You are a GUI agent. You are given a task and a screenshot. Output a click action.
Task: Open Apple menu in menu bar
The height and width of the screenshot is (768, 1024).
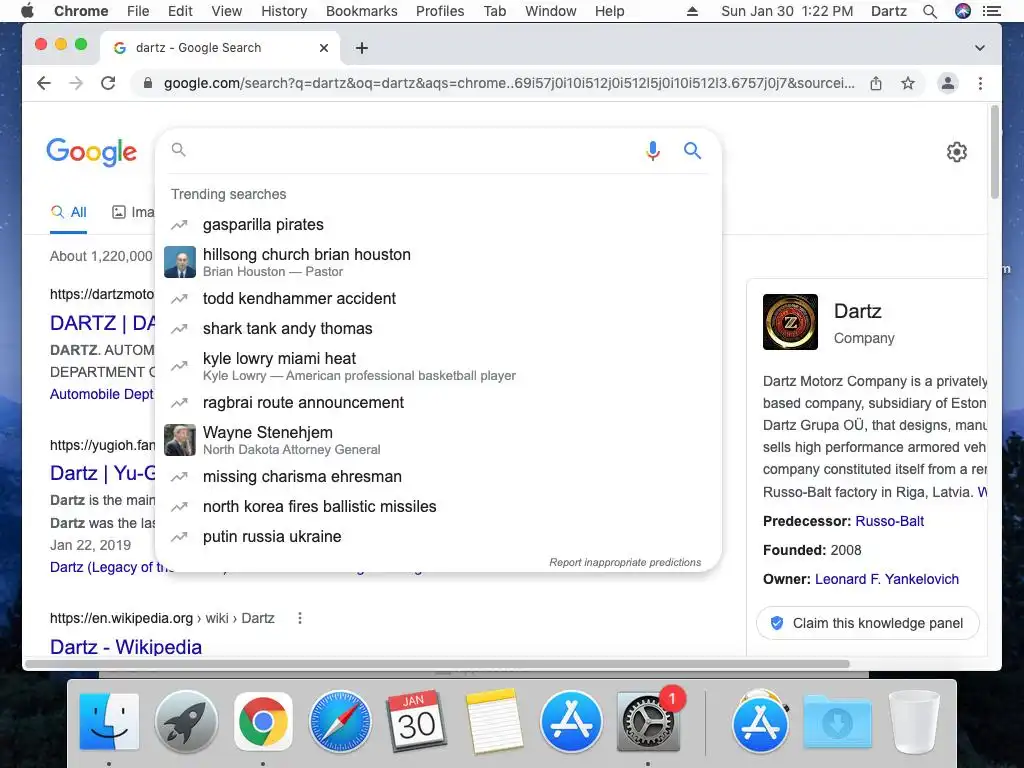(27, 11)
